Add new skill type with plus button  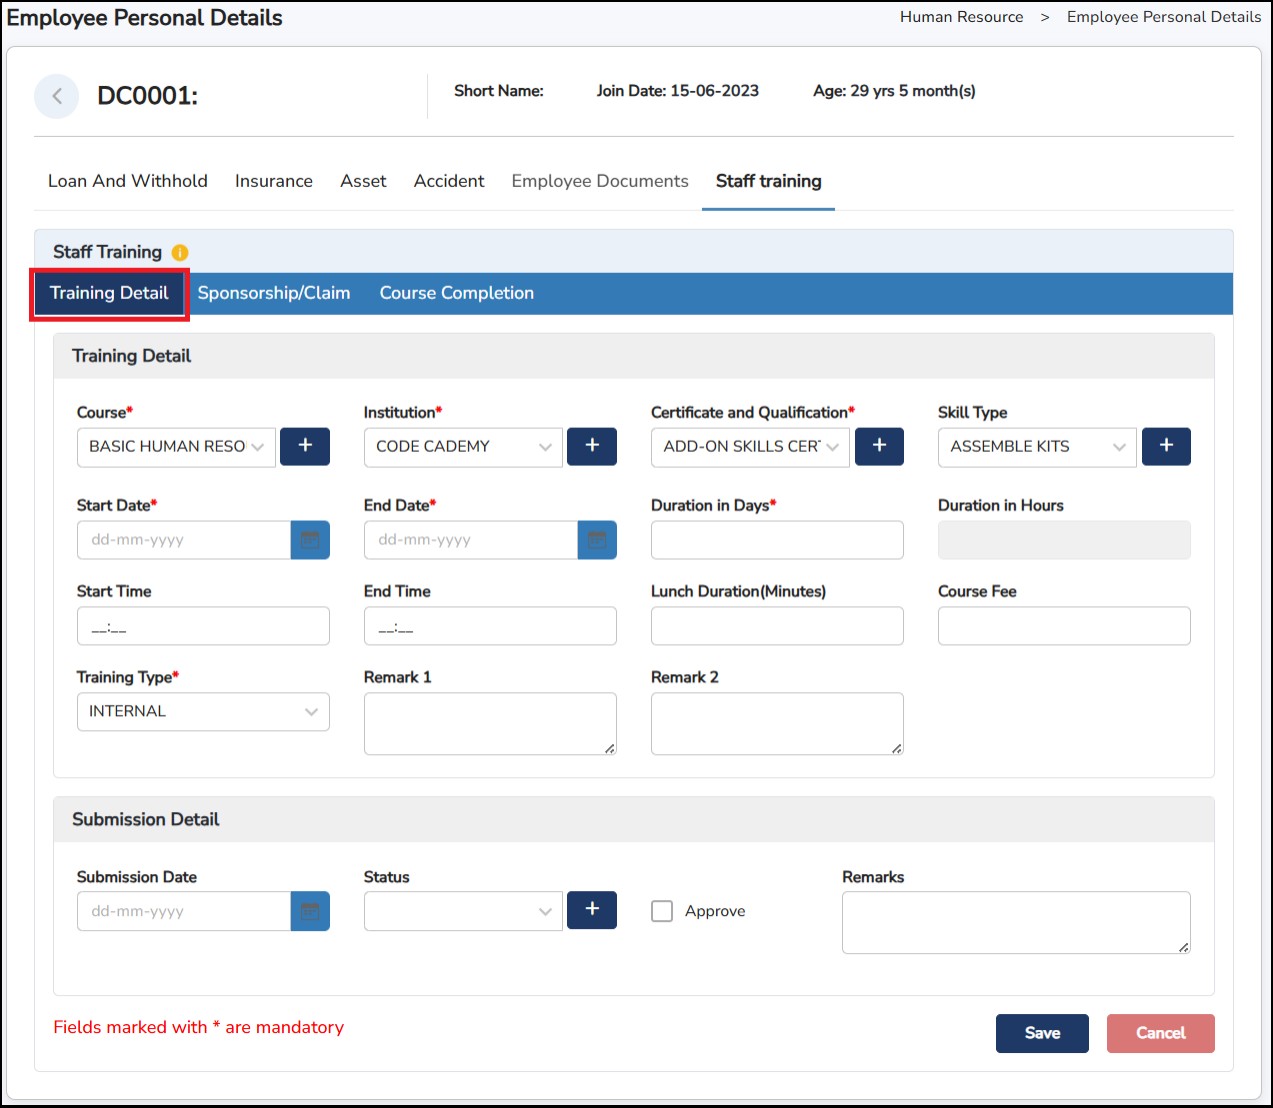click(x=1166, y=446)
